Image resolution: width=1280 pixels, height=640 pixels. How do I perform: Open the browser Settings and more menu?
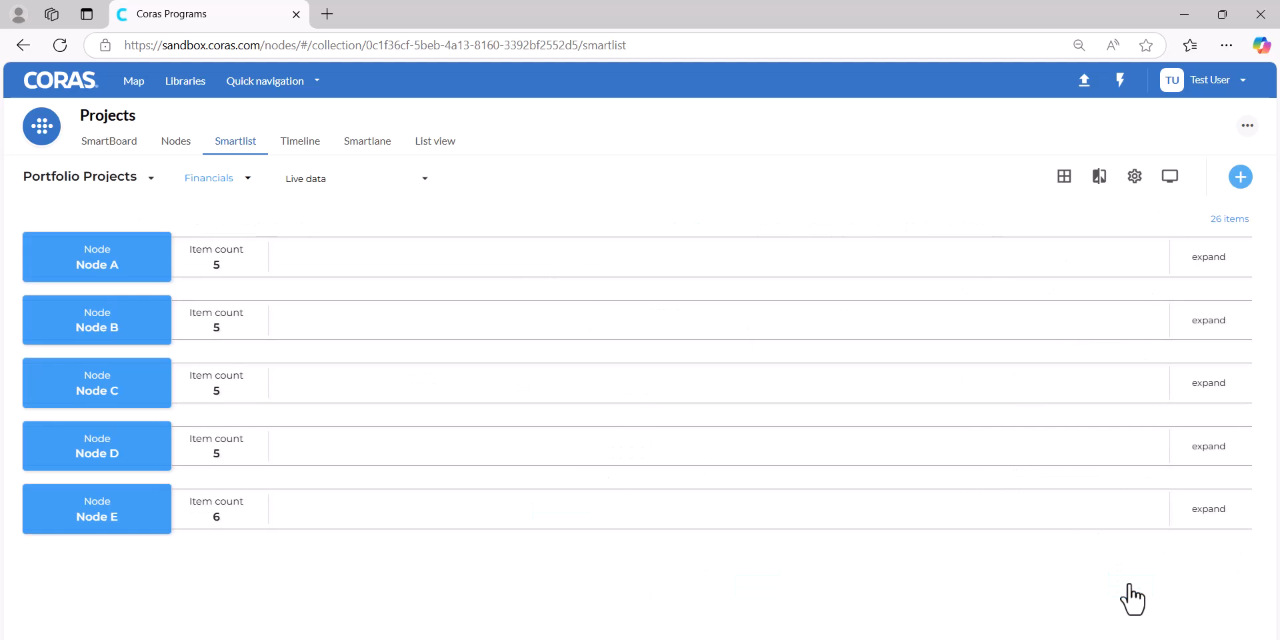click(x=1226, y=45)
